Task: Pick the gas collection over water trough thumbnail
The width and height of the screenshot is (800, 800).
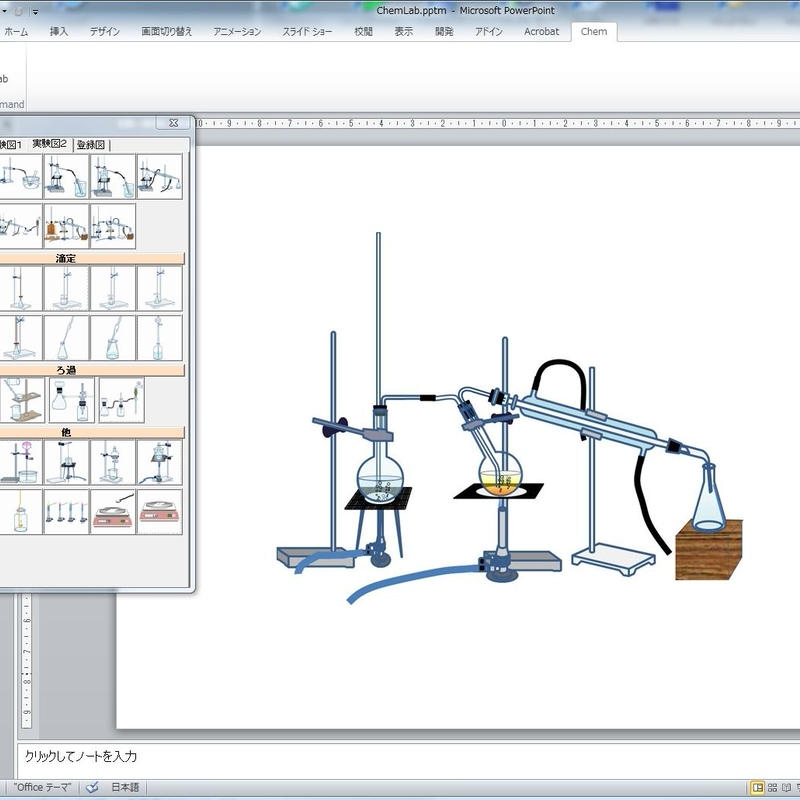Action: click(x=20, y=176)
